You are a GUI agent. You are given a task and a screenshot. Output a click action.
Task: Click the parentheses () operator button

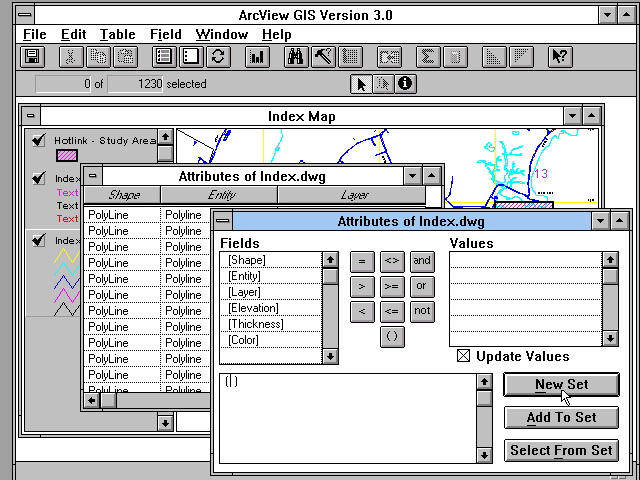pyautogui.click(x=392, y=337)
